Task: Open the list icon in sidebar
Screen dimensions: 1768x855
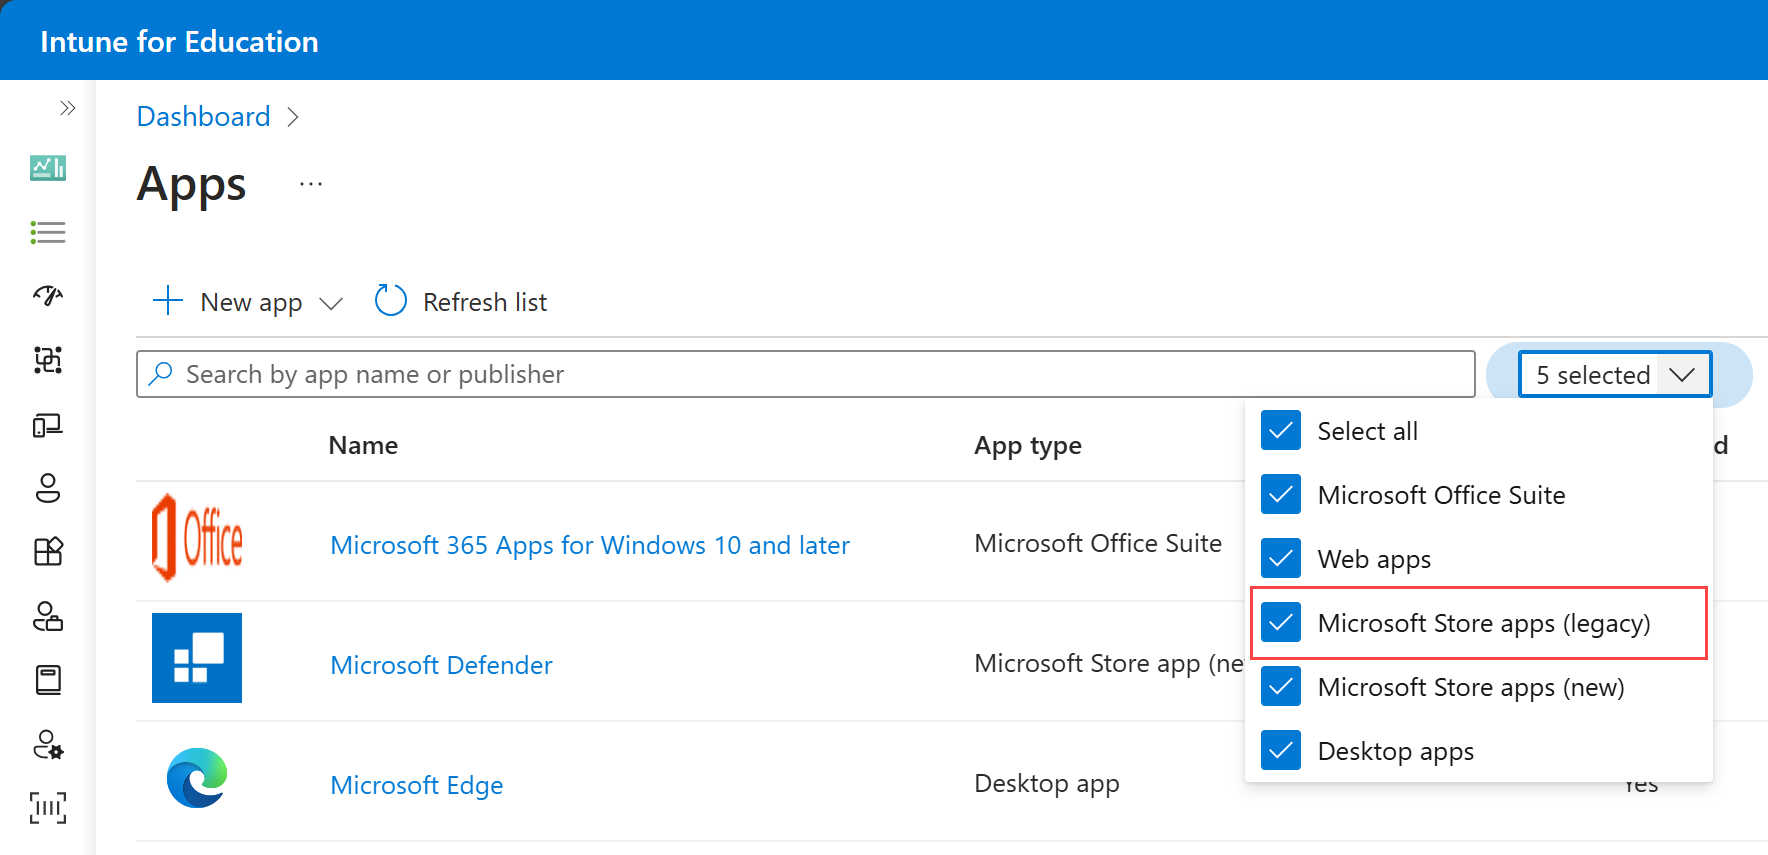Action: click(48, 233)
